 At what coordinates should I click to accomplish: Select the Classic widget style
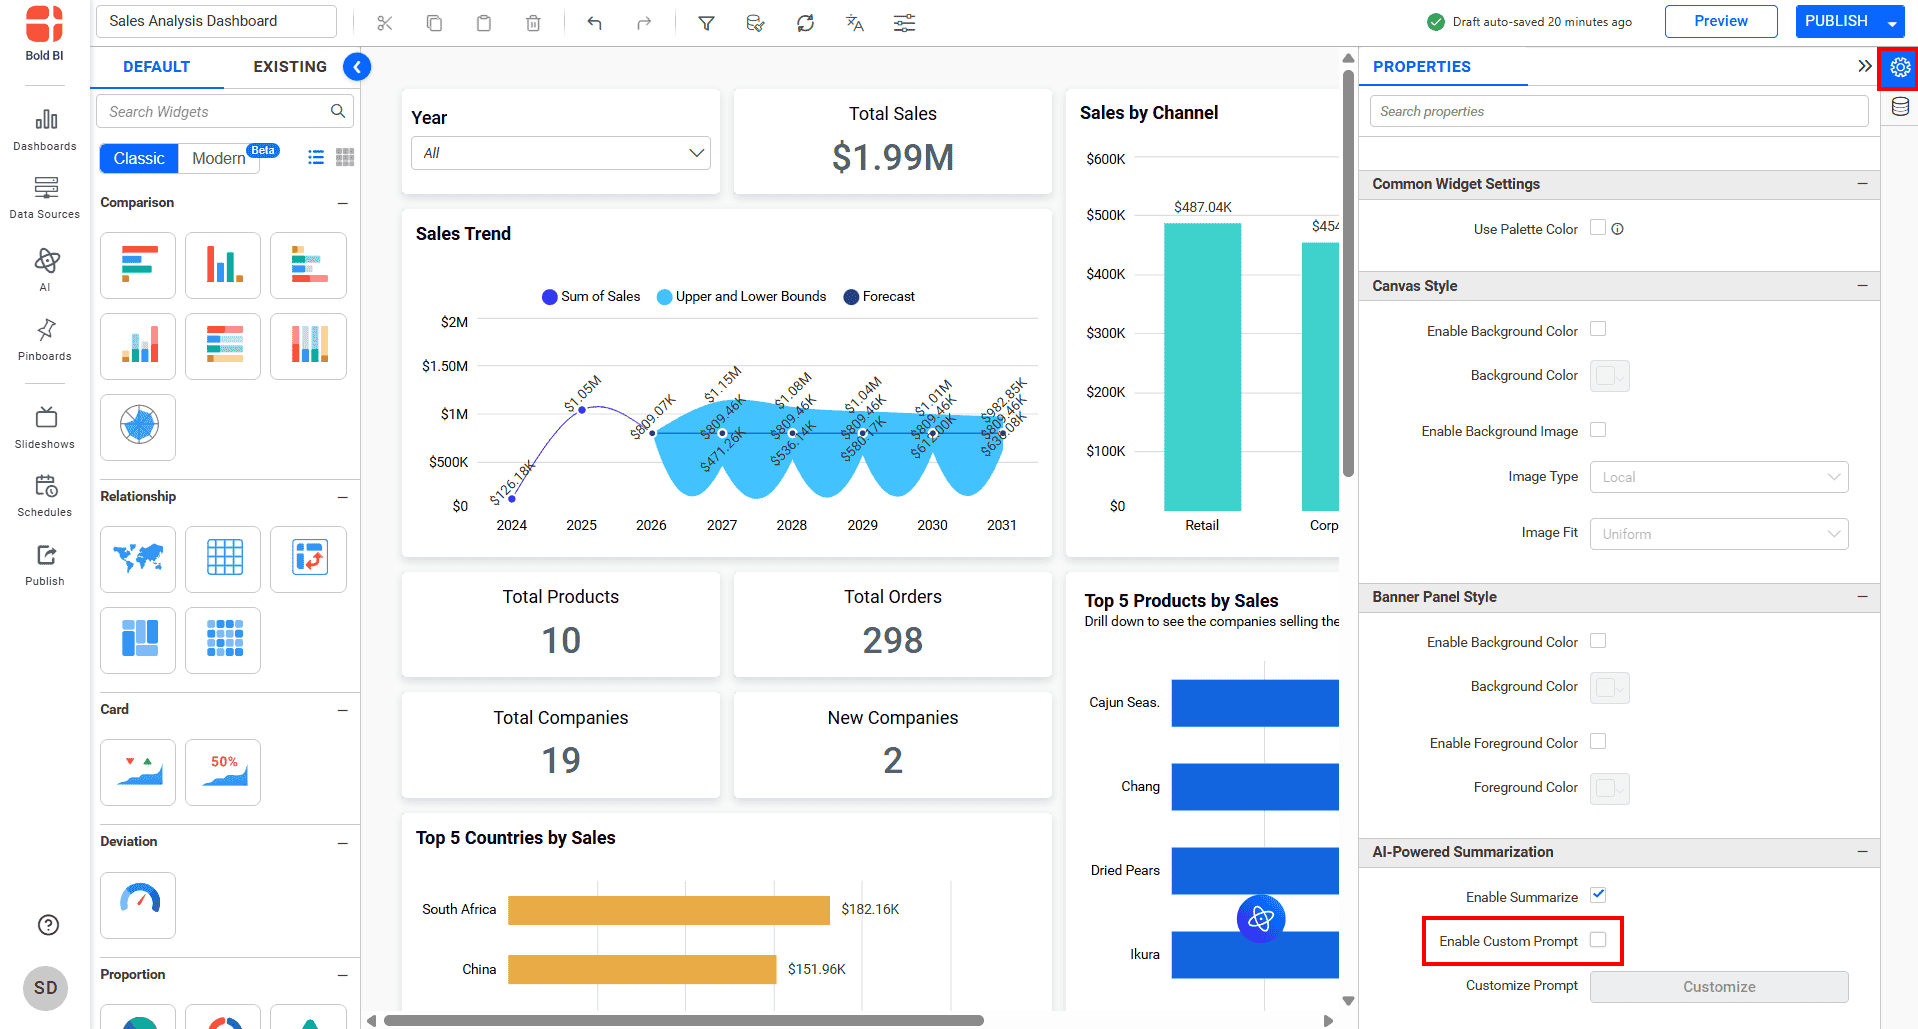click(x=139, y=158)
